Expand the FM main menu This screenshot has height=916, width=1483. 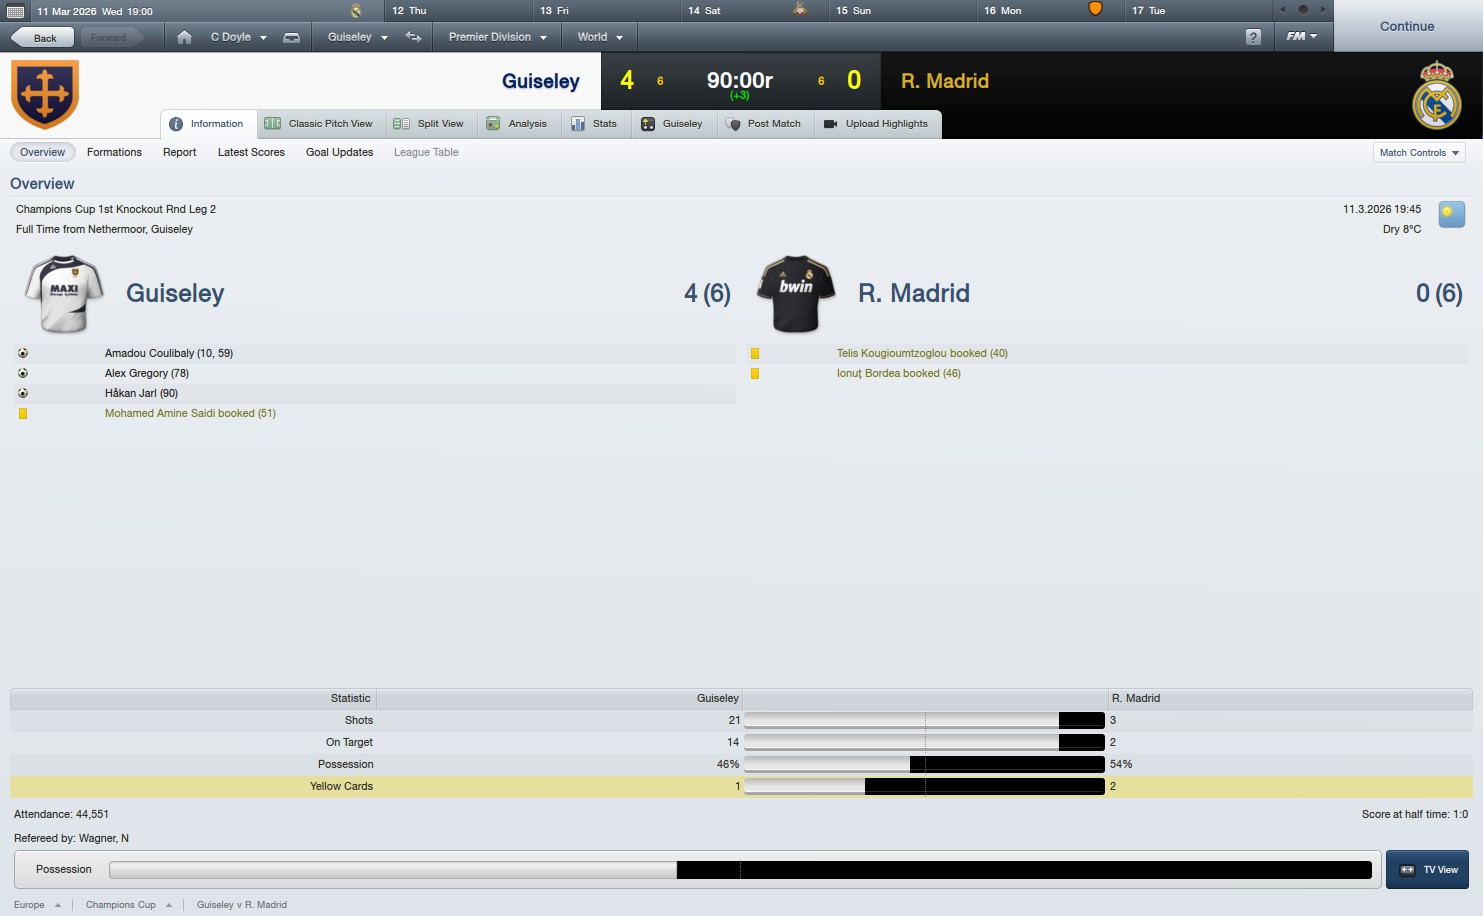tap(1301, 36)
